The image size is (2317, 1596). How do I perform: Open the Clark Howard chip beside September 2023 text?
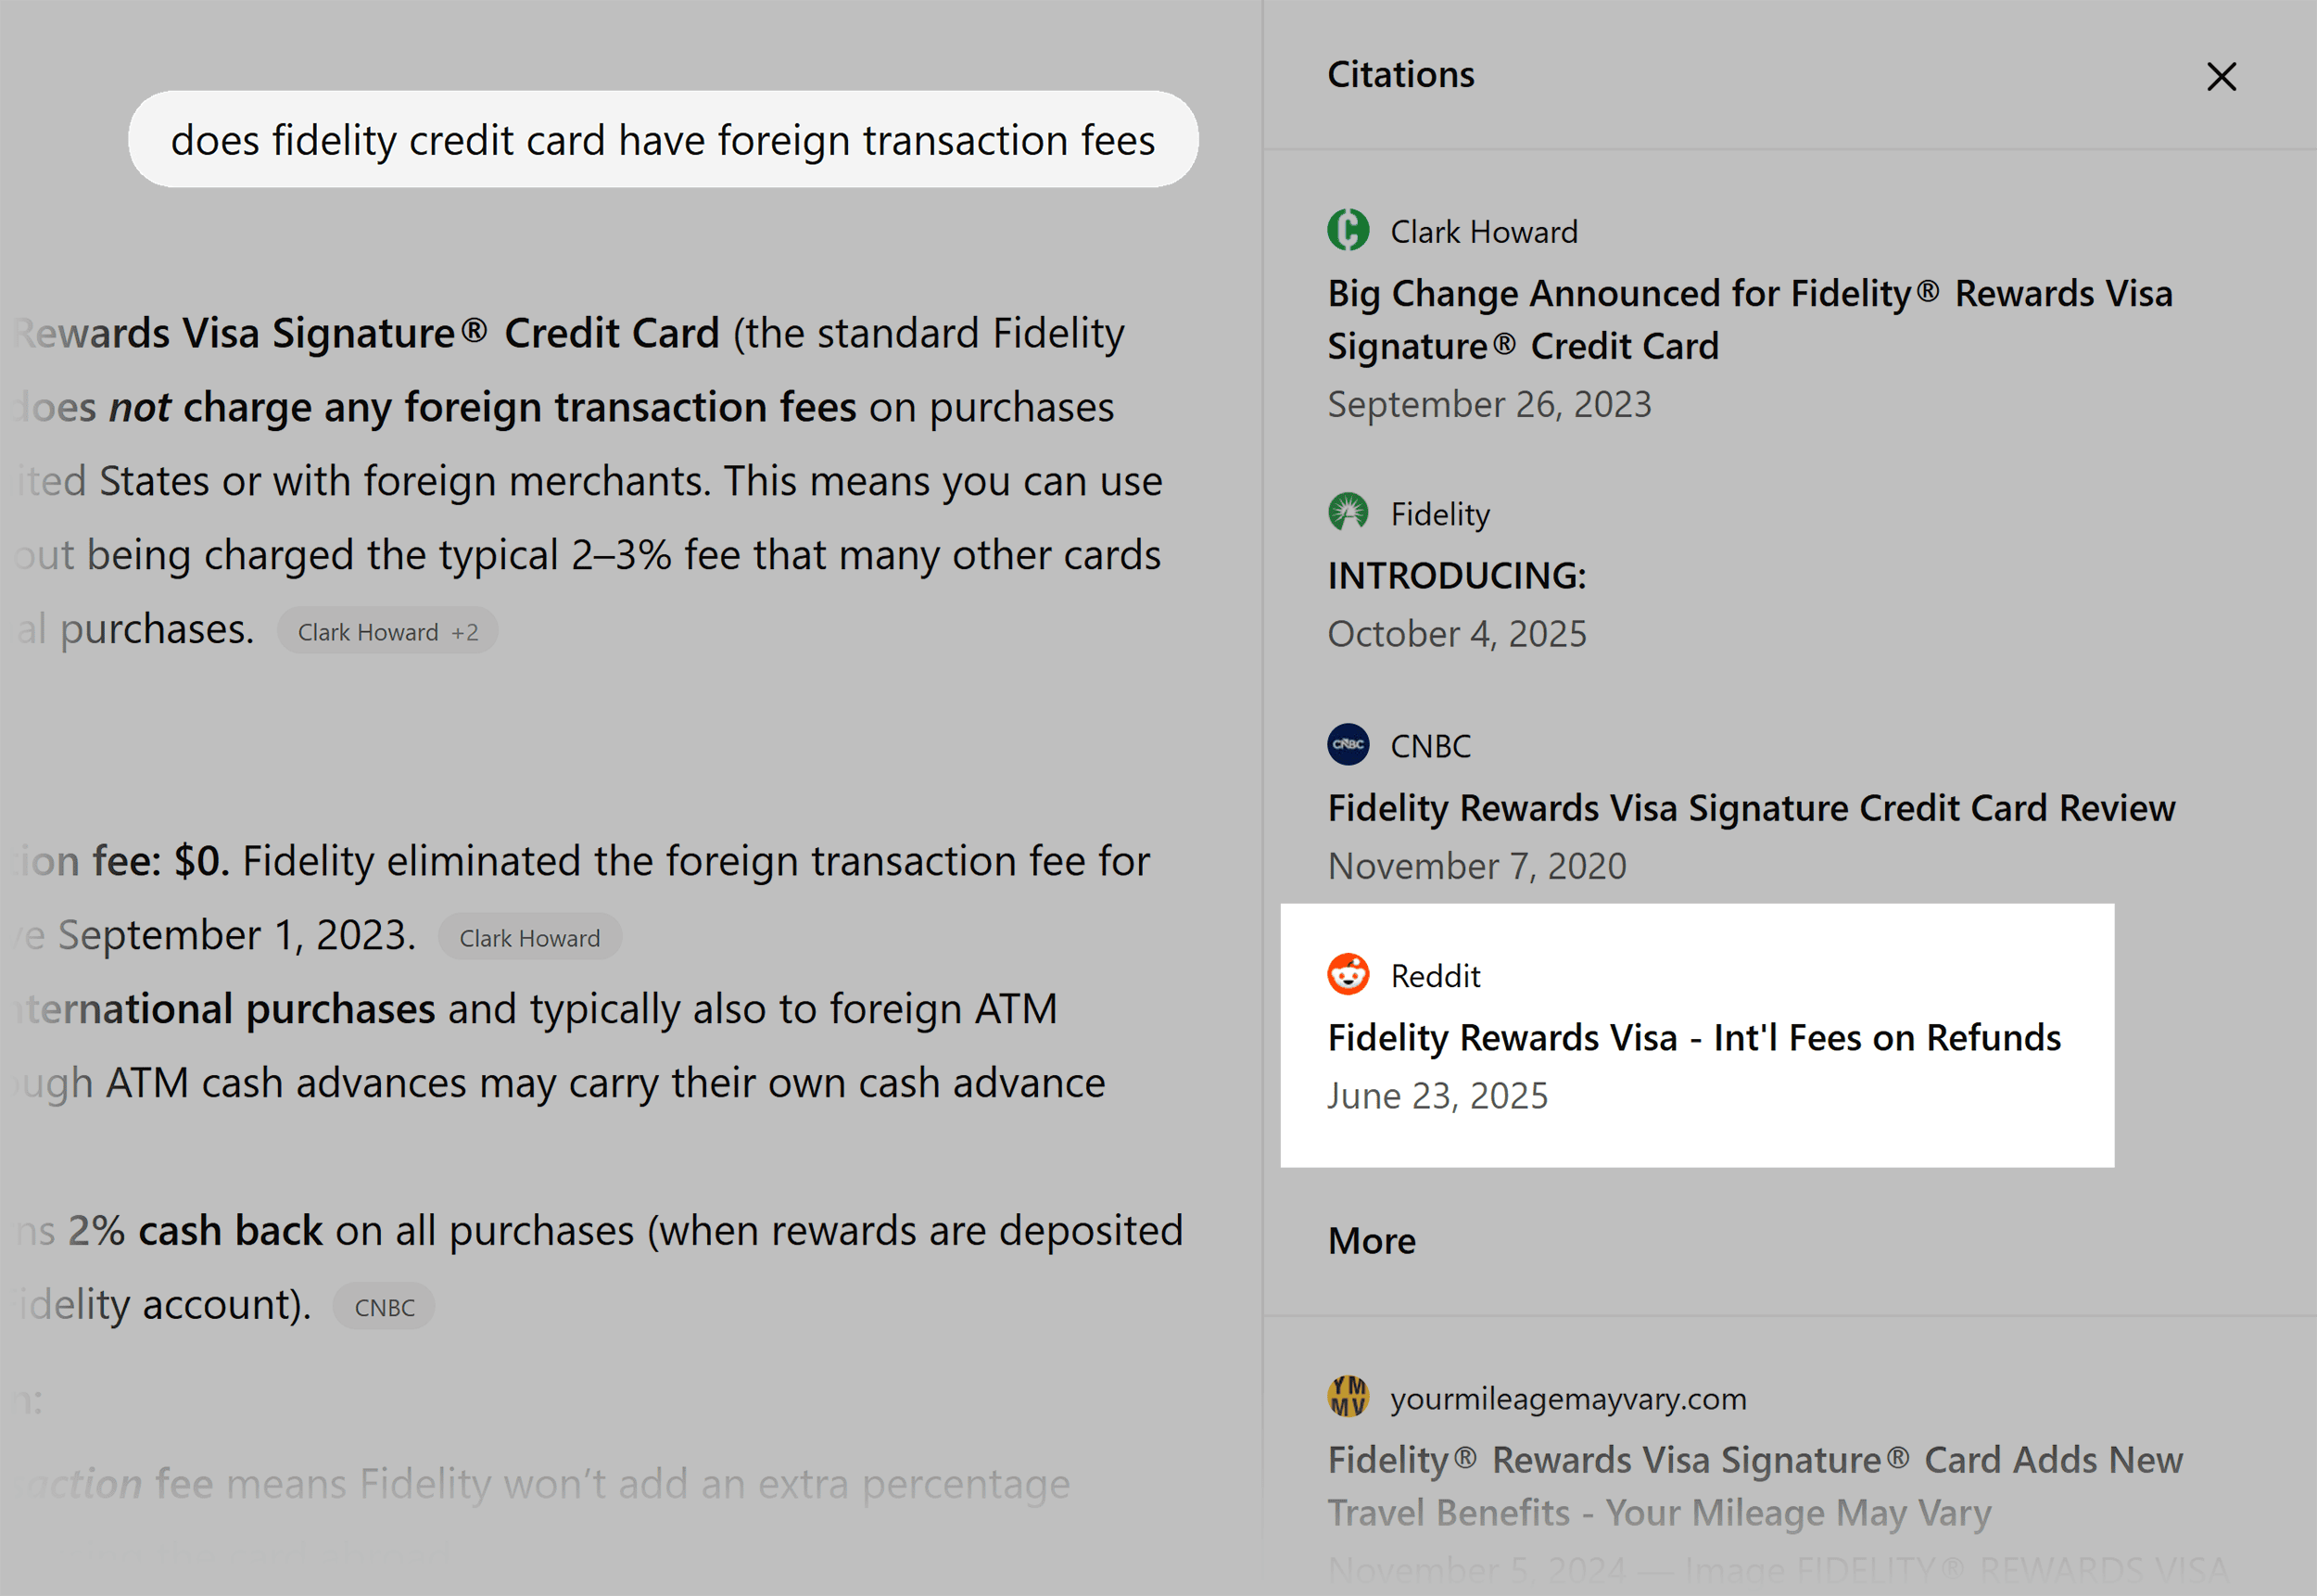click(529, 937)
